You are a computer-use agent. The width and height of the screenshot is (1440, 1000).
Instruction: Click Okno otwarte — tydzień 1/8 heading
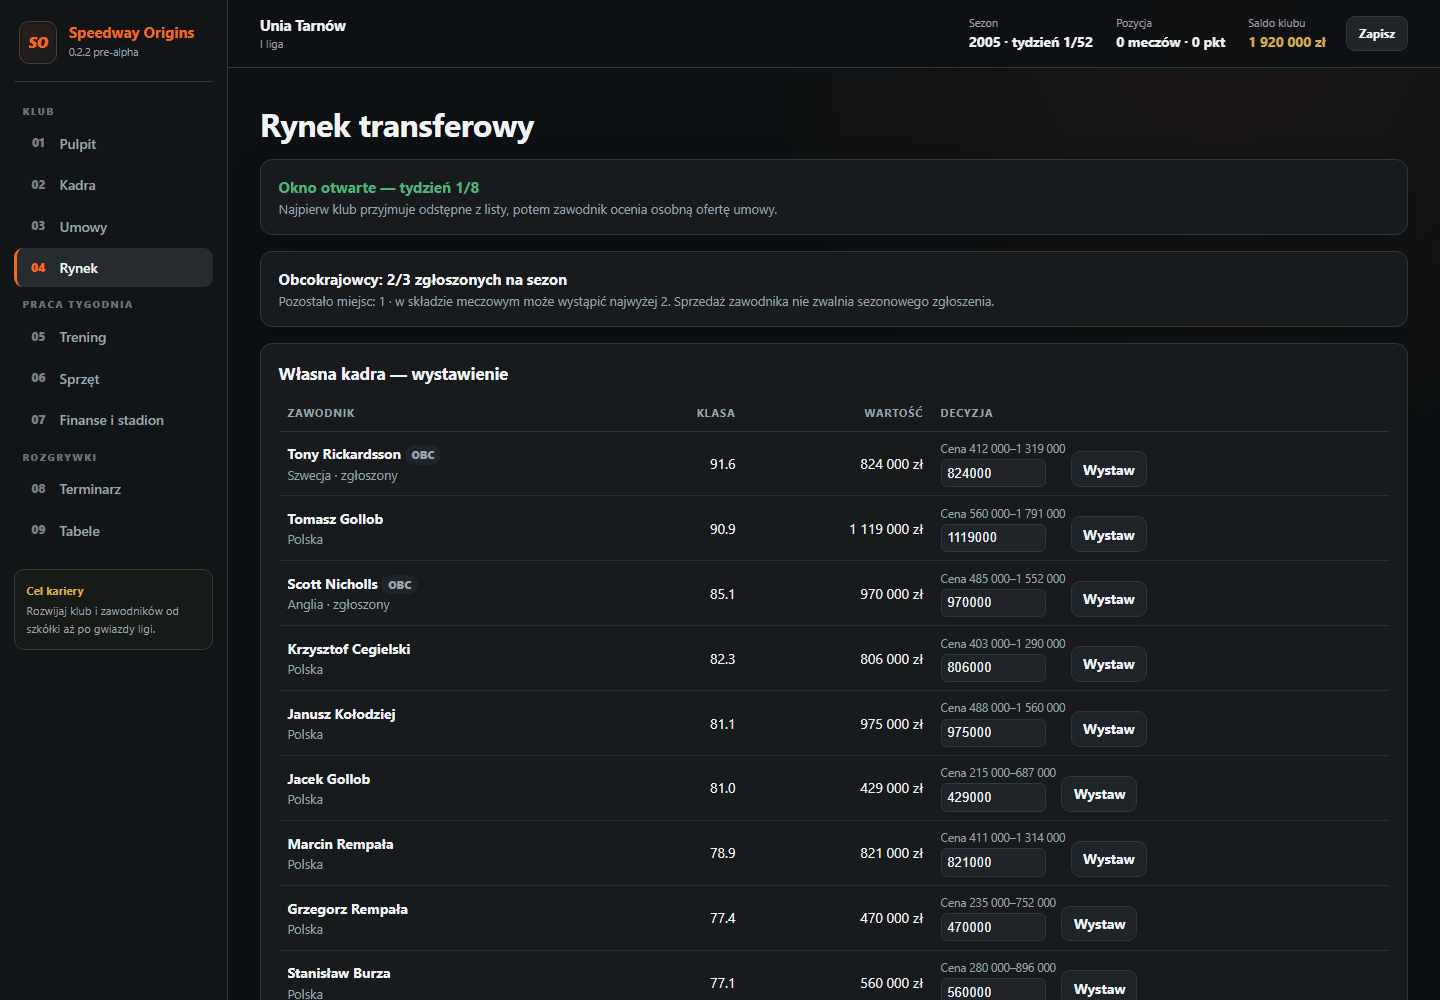click(x=379, y=187)
